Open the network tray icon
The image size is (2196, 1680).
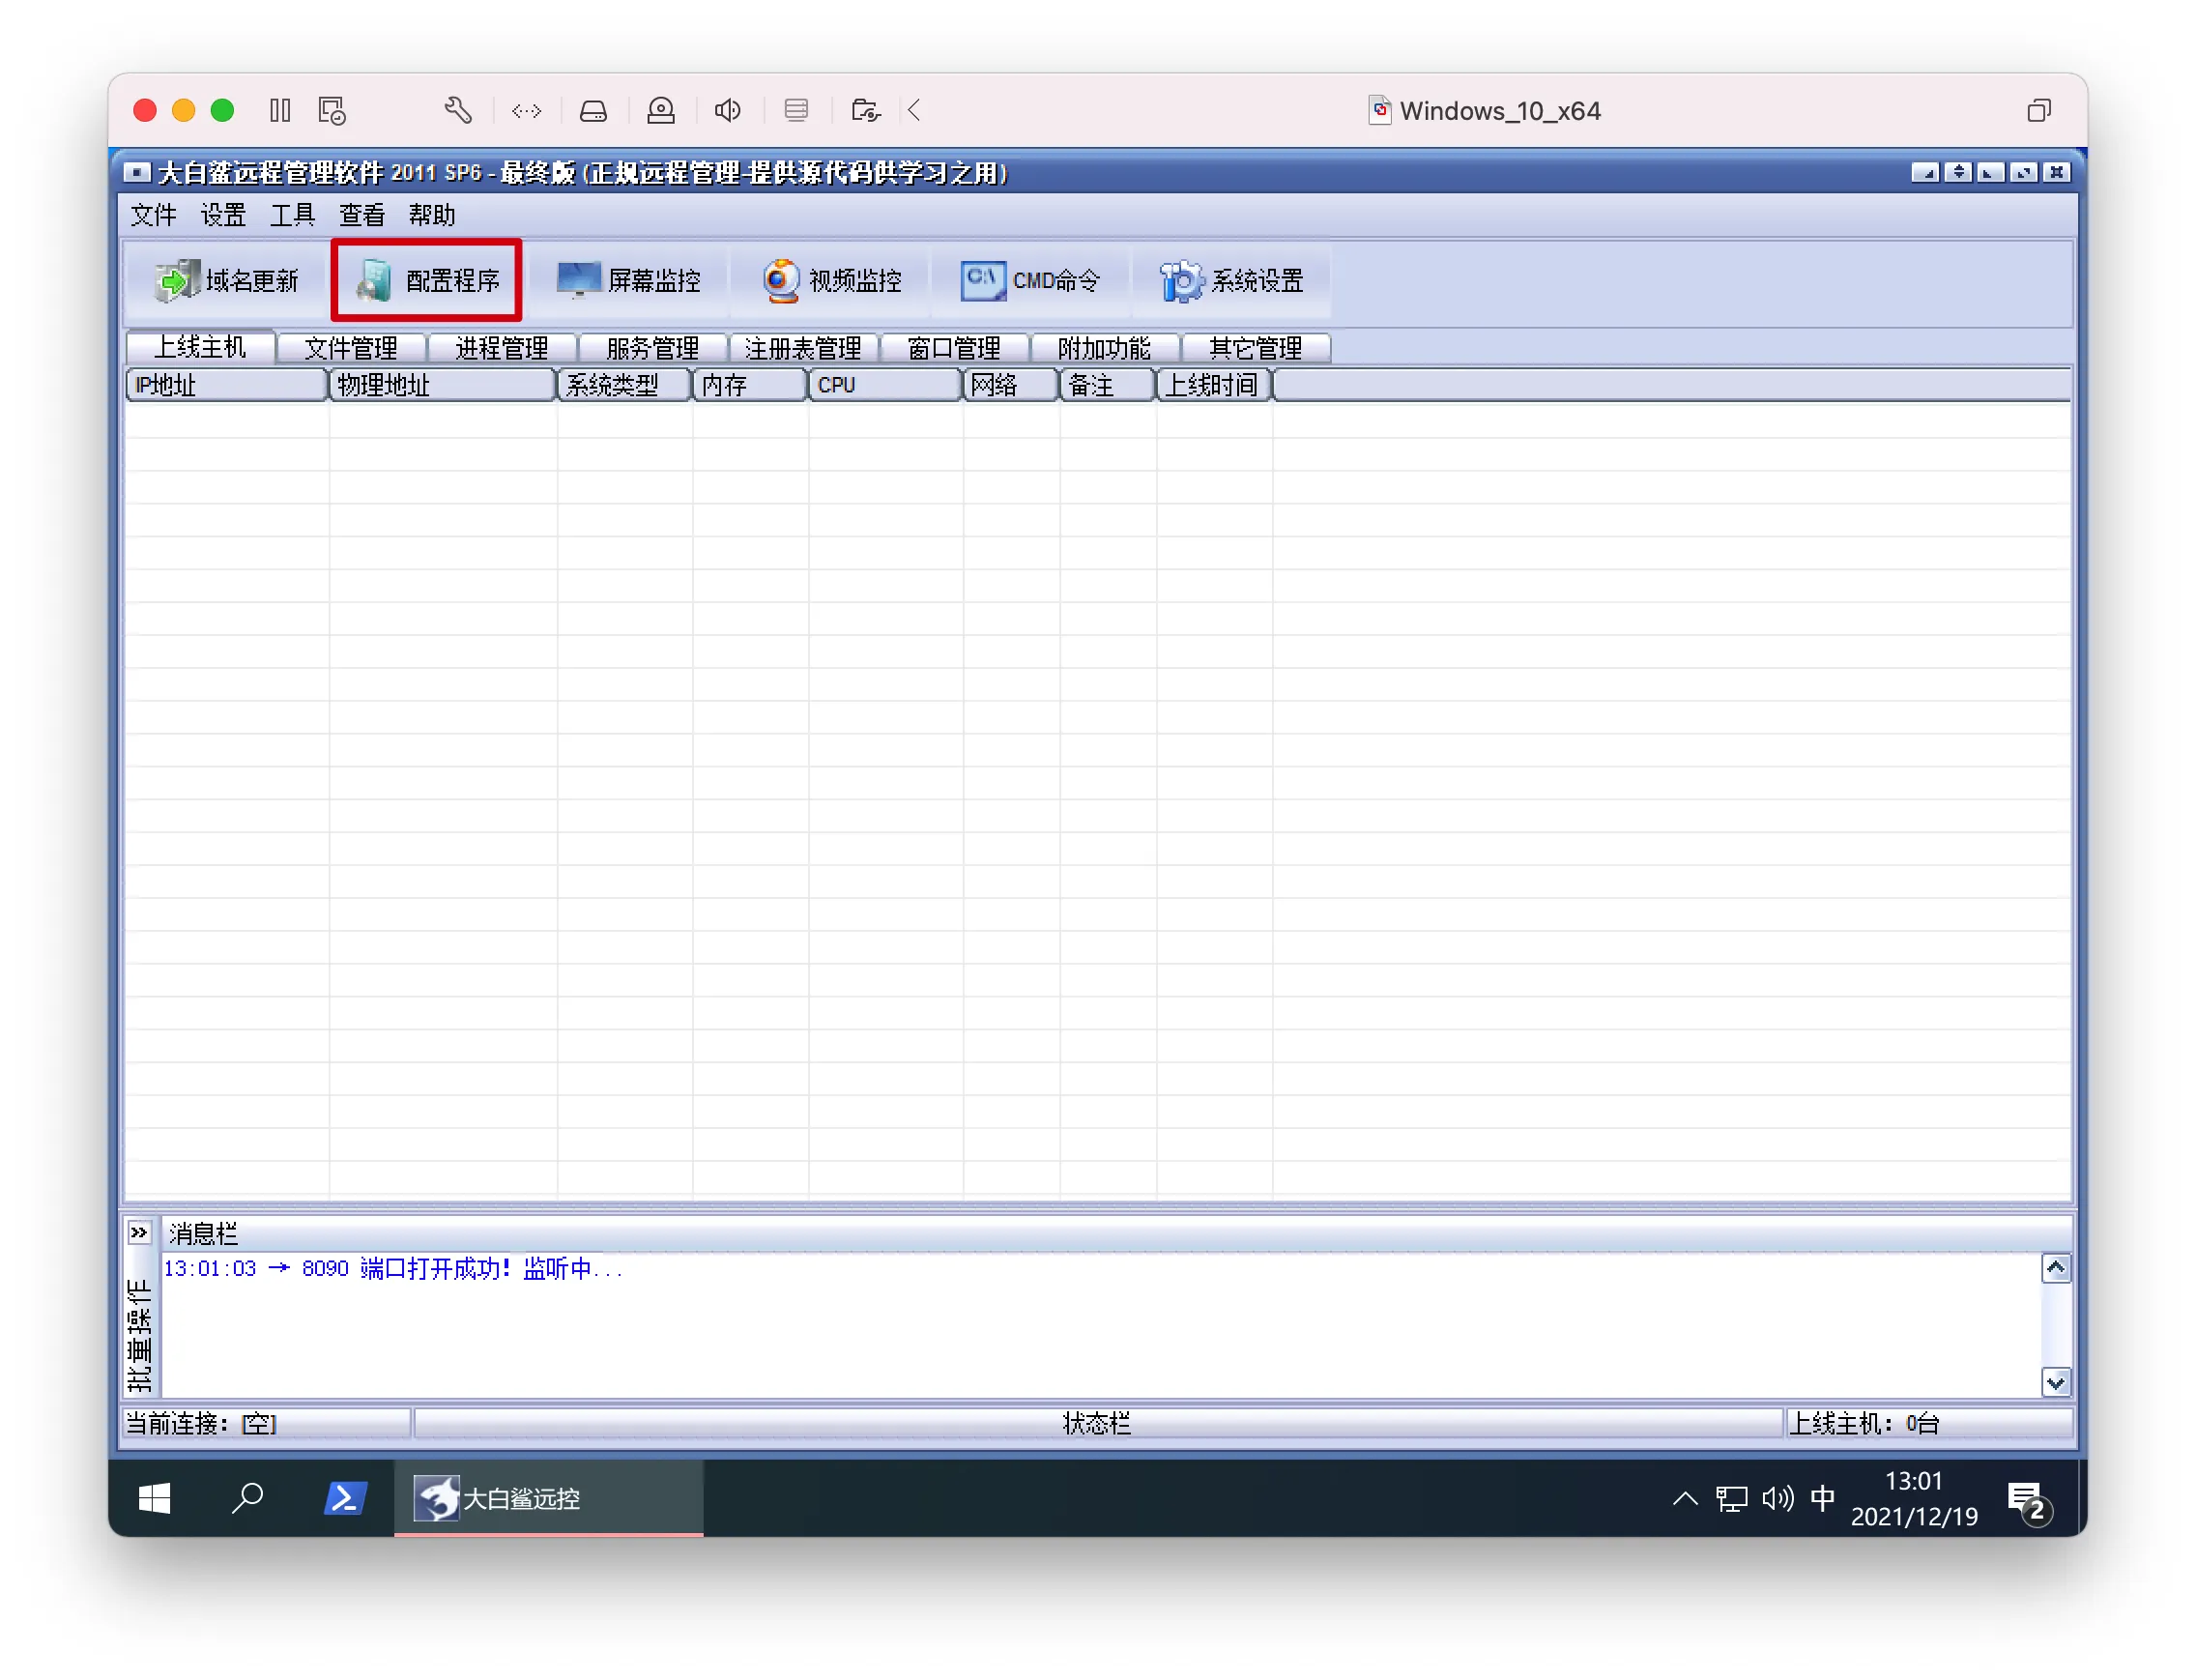(x=1733, y=1500)
